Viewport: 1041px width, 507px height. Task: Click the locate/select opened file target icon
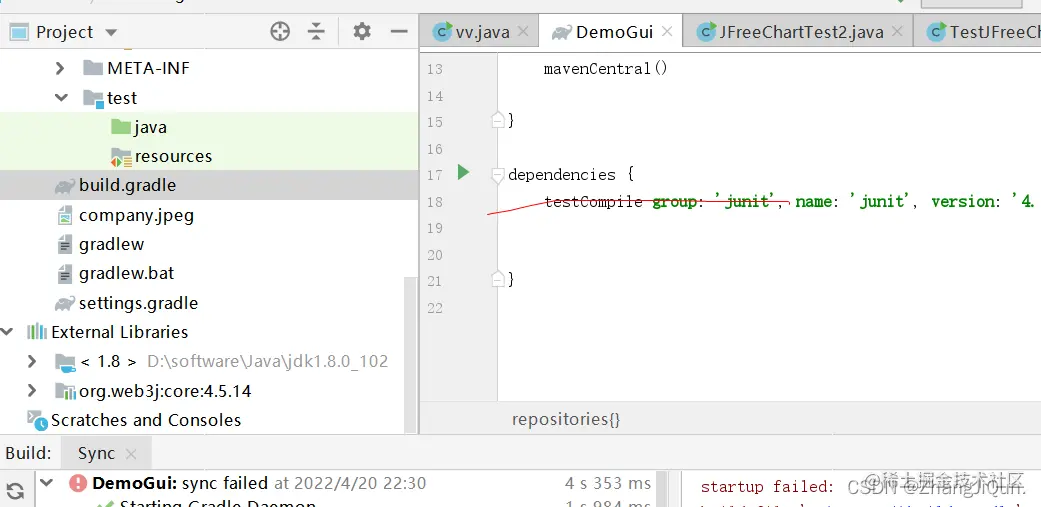280,31
